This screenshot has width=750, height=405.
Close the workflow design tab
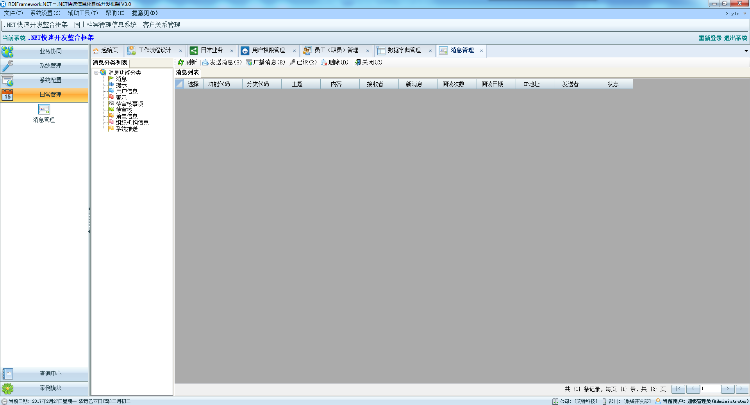point(180,51)
